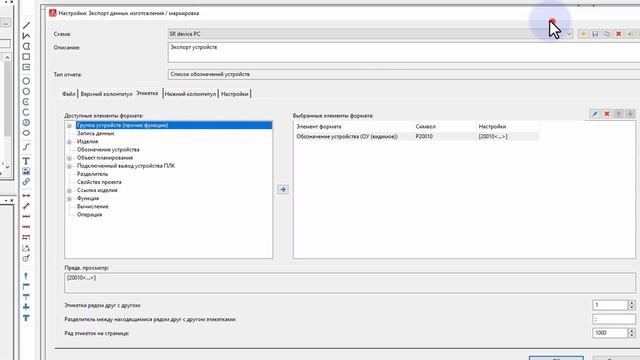Image resolution: width=640 pixels, height=360 pixels.
Task: Click Edit selected format element pencil icon
Action: click(x=595, y=114)
